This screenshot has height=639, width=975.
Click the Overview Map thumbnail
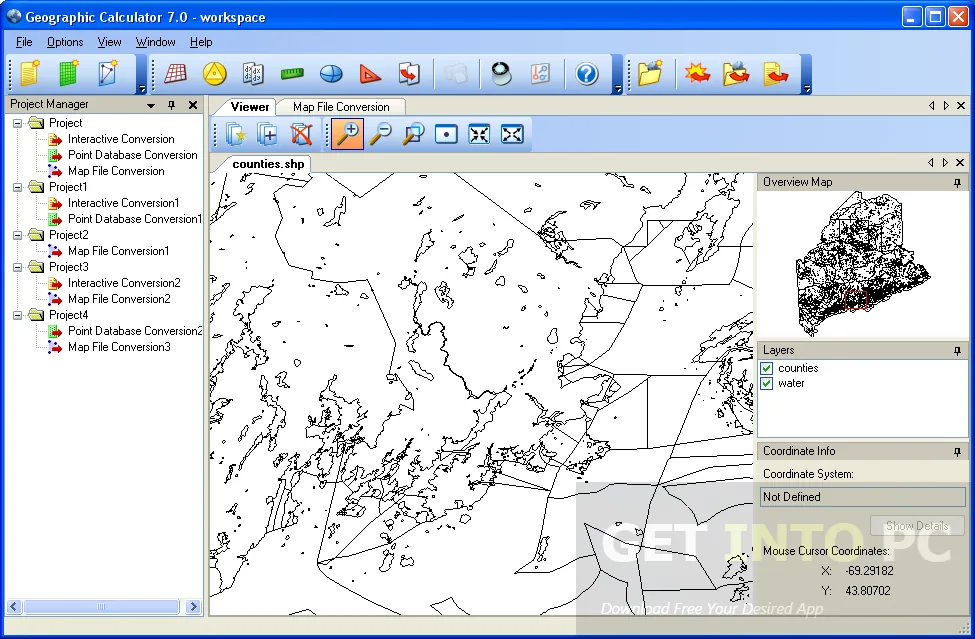click(x=862, y=263)
